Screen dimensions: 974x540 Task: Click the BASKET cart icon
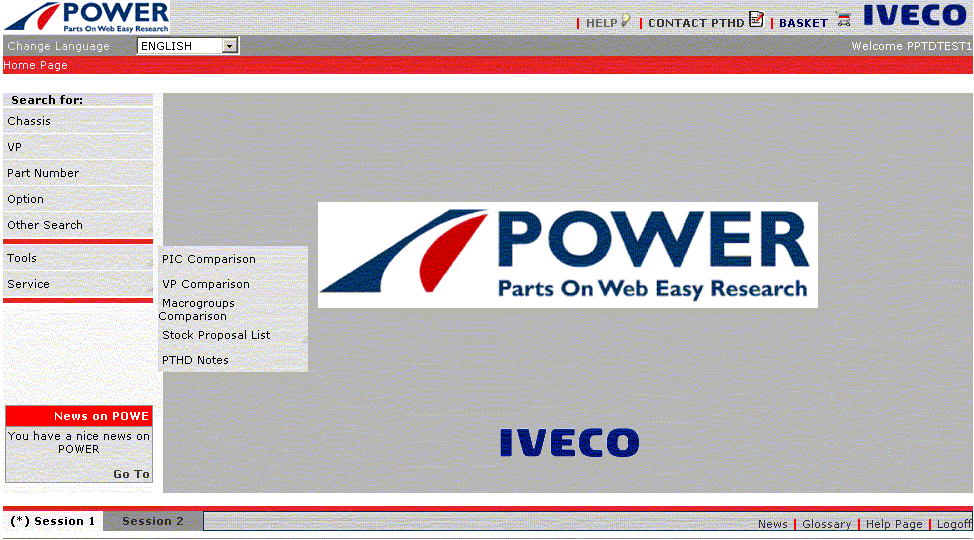[844, 20]
